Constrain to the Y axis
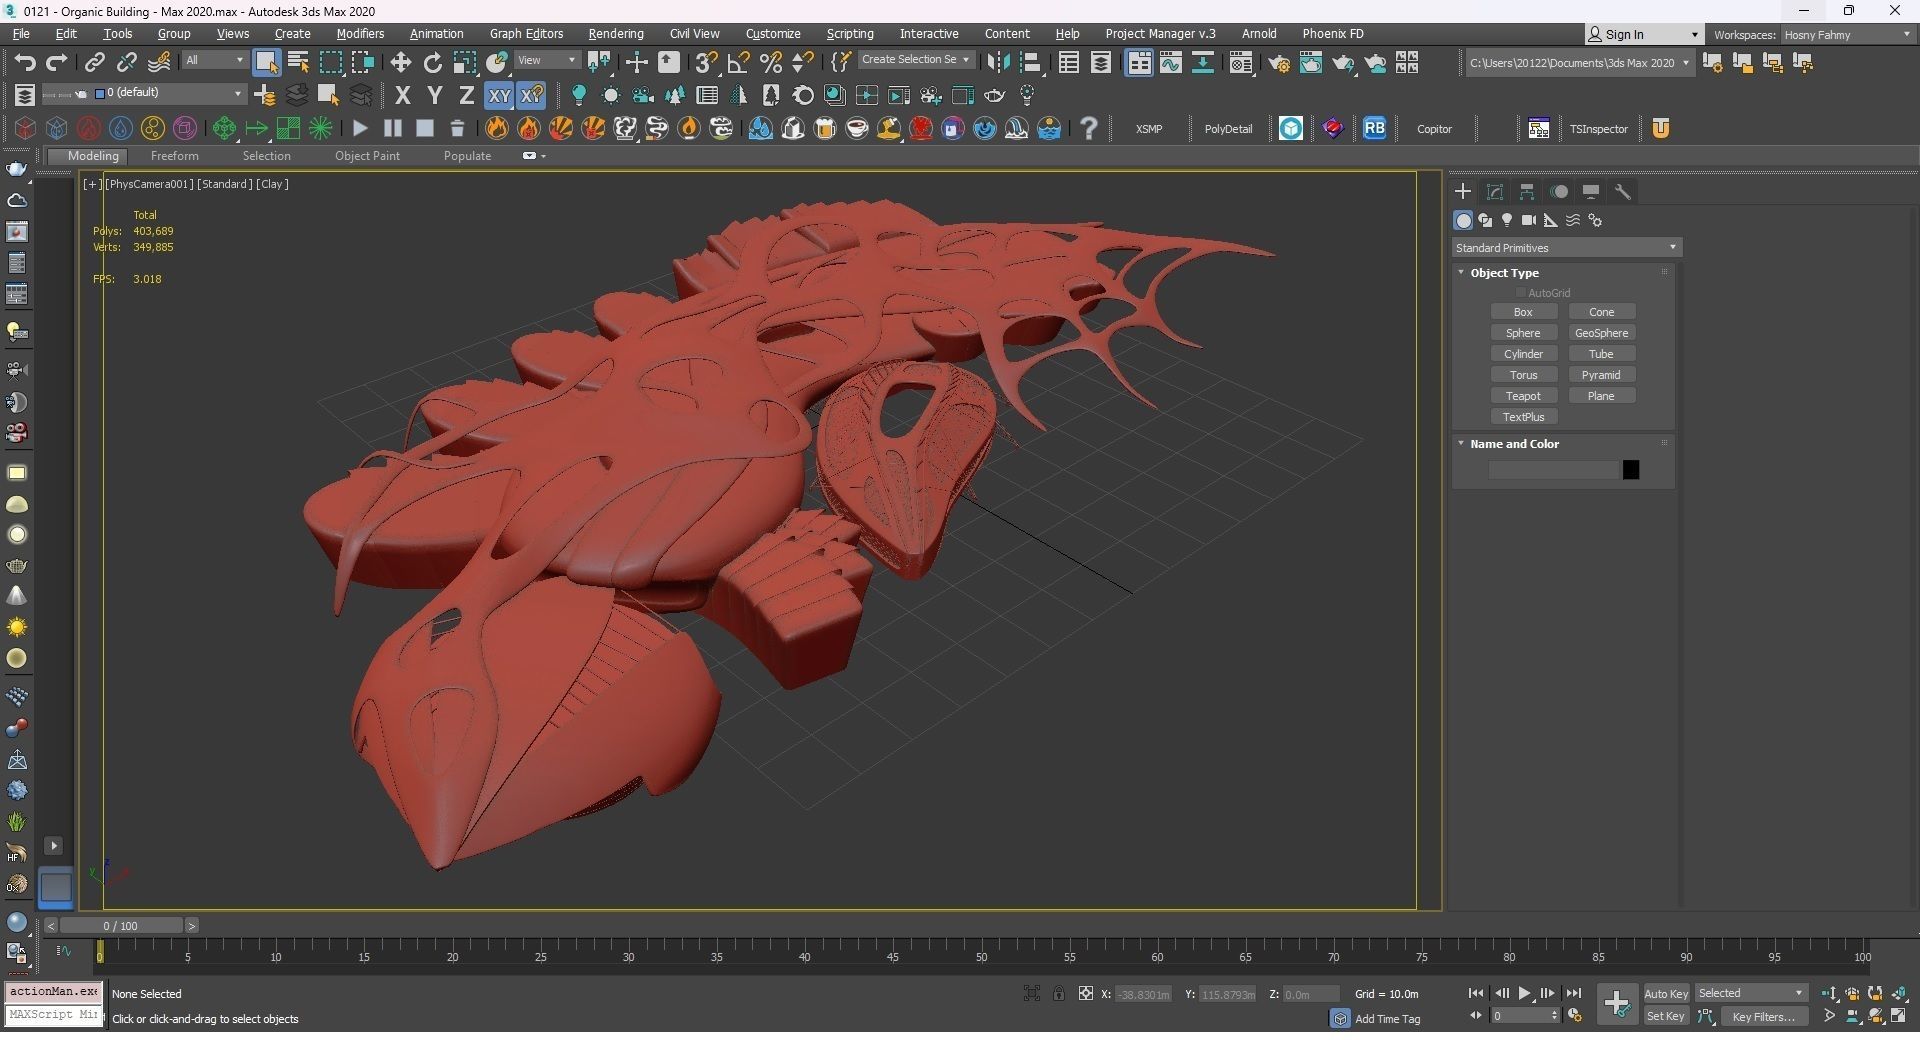This screenshot has height=1040, width=1920. click(434, 96)
